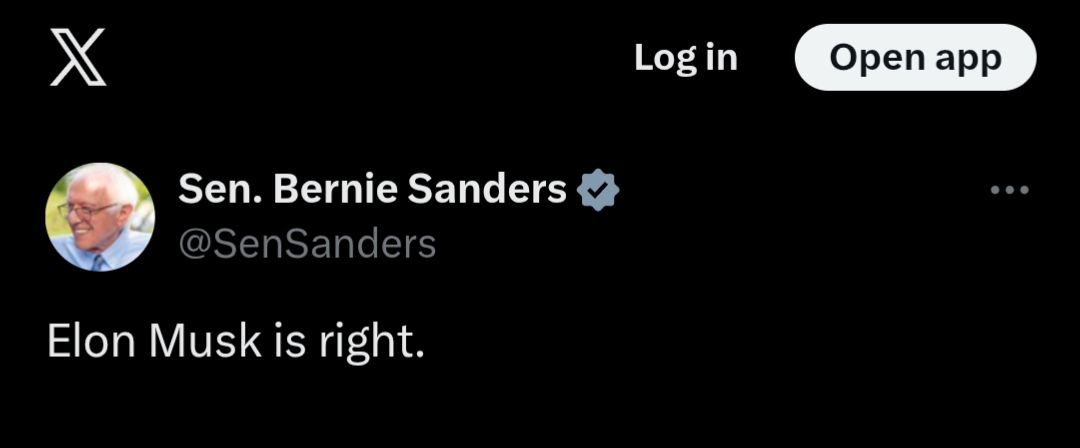Click the X logo icon
This screenshot has width=1080, height=448.
[x=77, y=59]
